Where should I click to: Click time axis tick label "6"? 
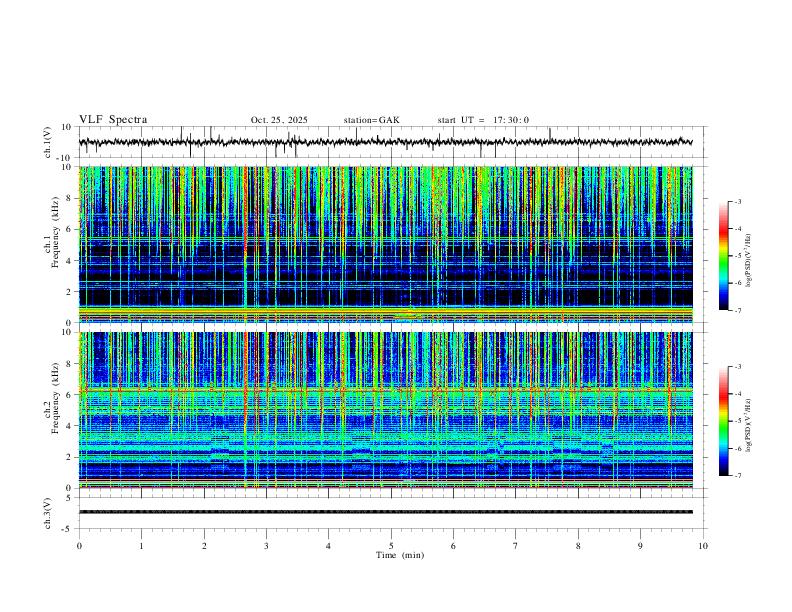[453, 546]
